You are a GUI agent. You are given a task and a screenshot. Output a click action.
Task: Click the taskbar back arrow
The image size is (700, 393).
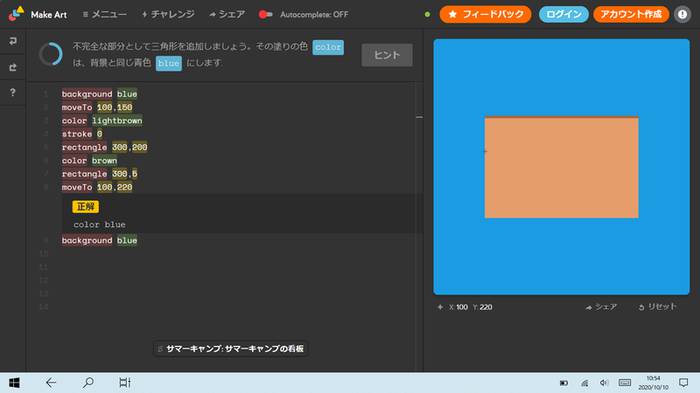(x=51, y=383)
